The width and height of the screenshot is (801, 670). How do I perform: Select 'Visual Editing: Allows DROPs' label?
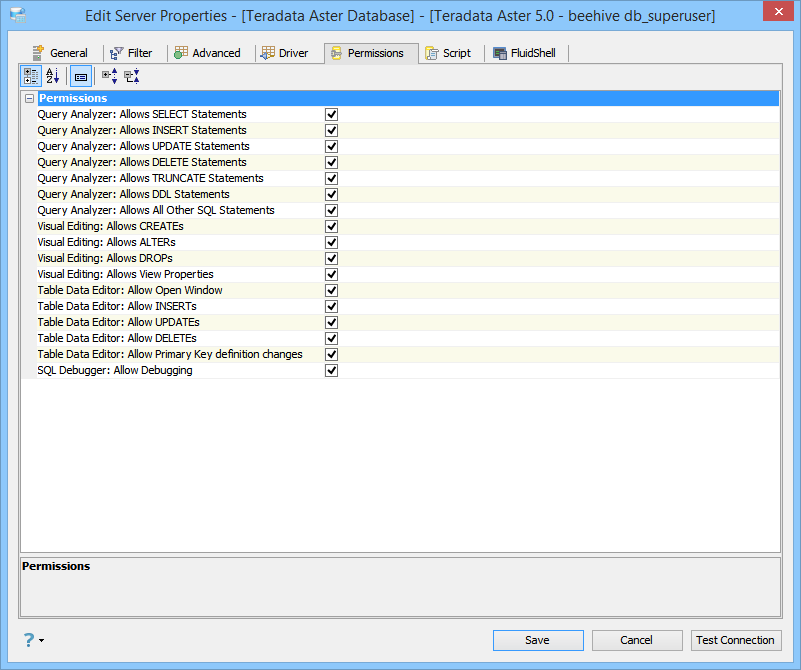(105, 258)
